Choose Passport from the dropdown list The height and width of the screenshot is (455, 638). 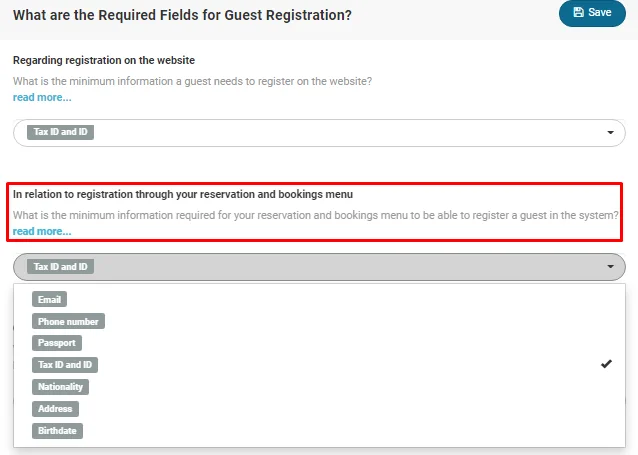56,343
